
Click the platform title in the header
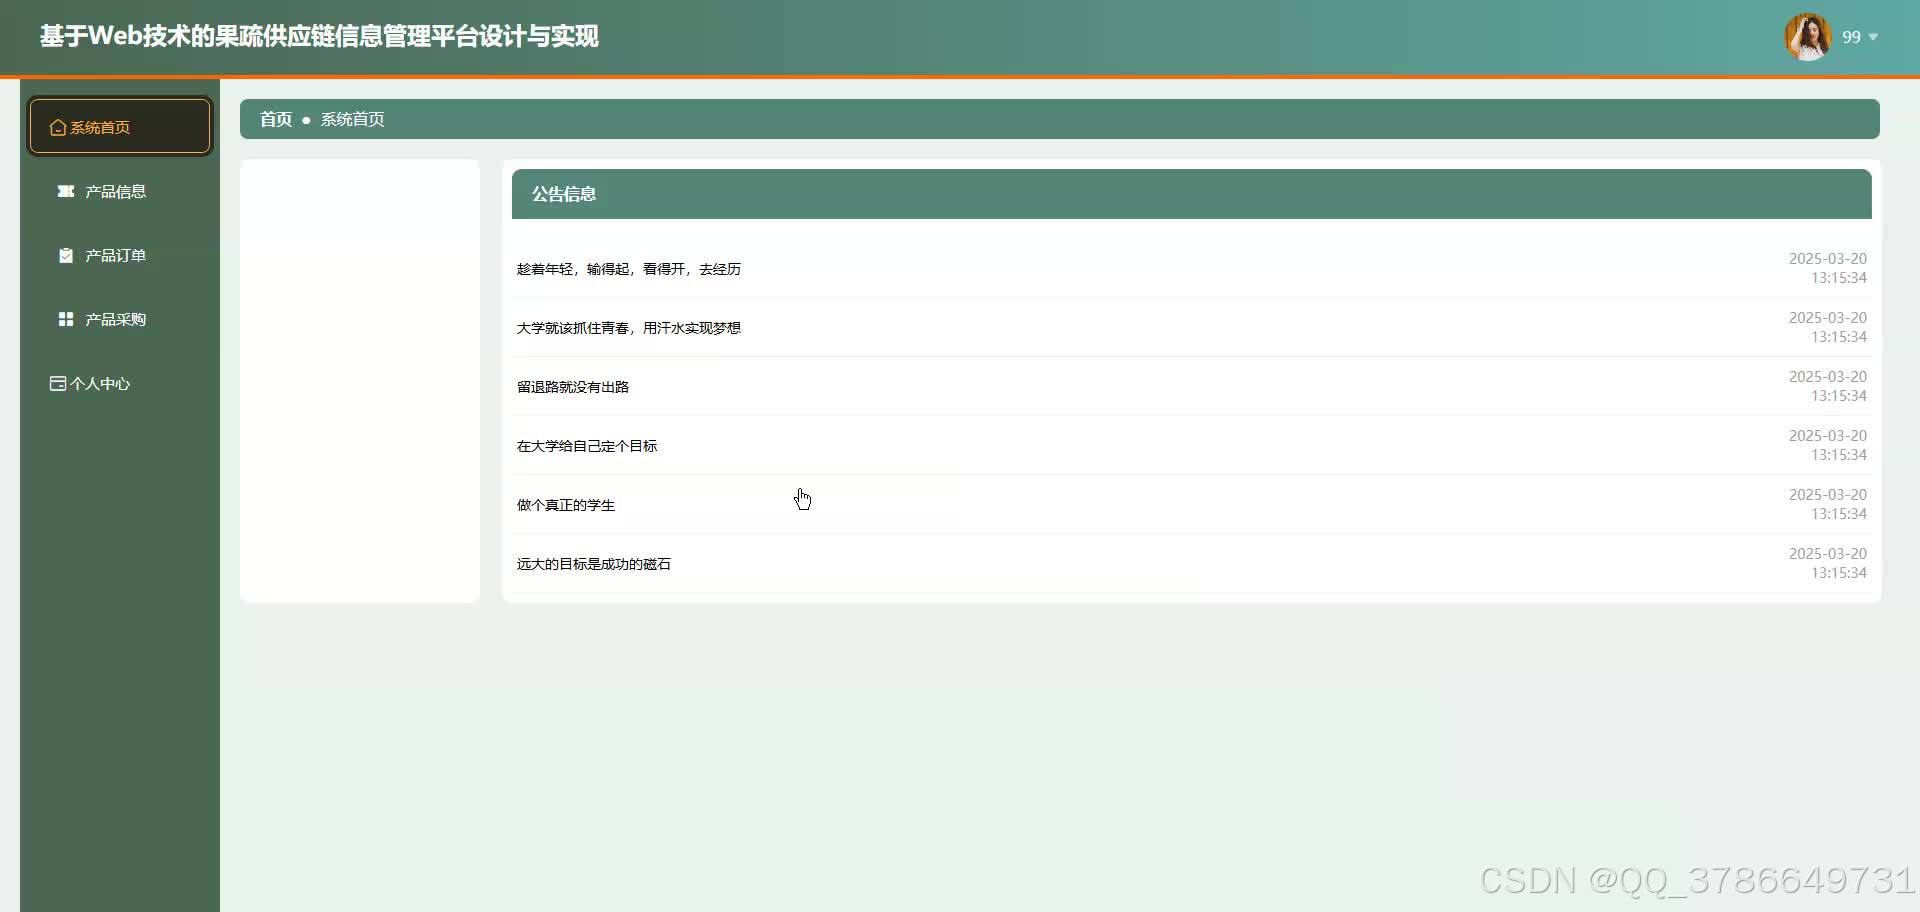318,36
